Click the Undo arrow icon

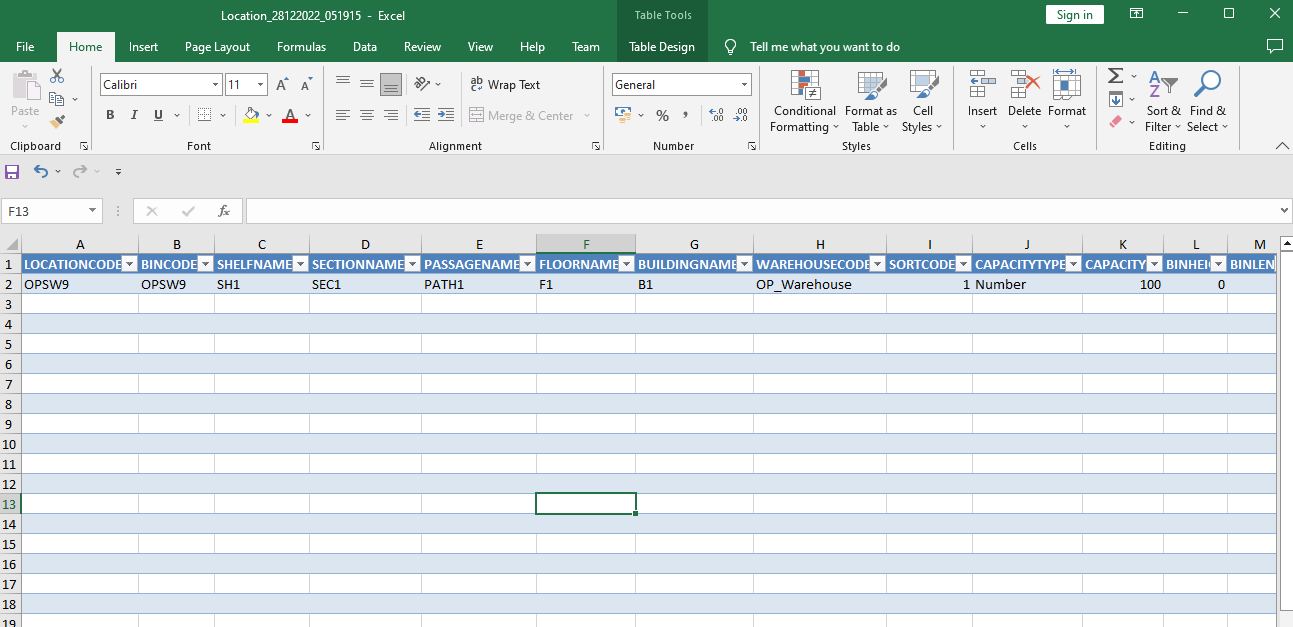(40, 172)
